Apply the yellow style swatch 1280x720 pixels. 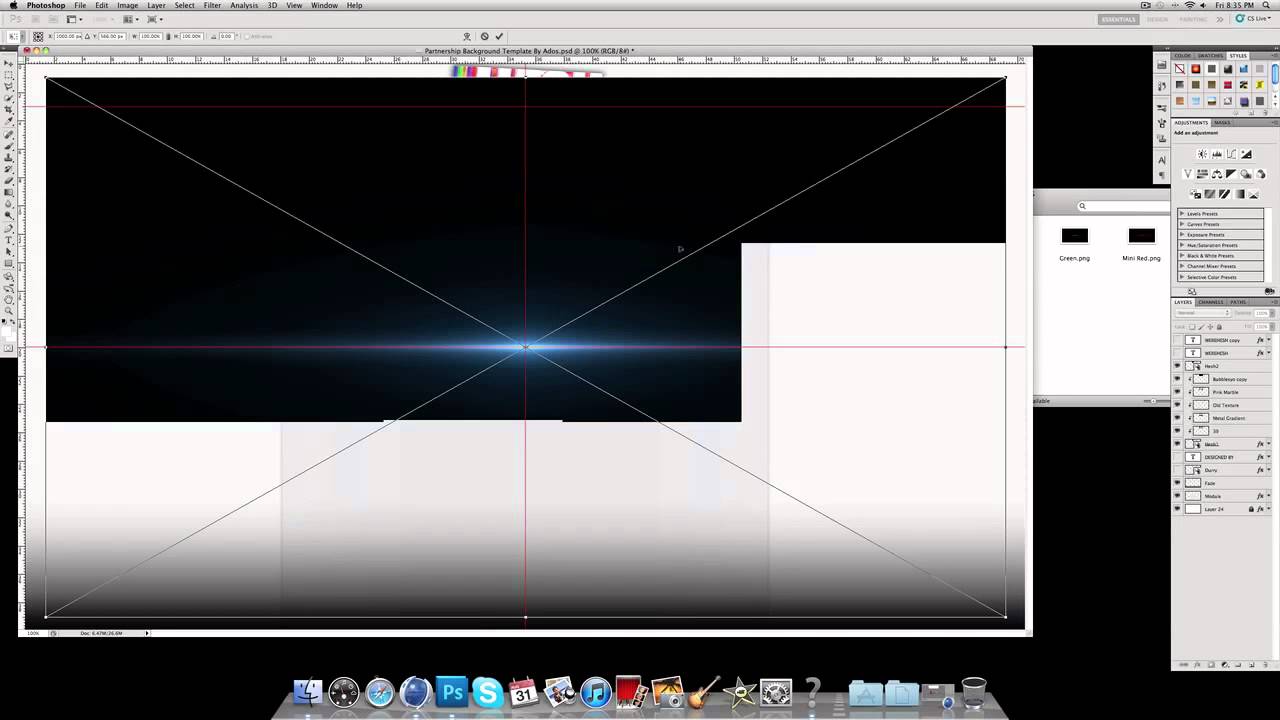(x=1260, y=84)
